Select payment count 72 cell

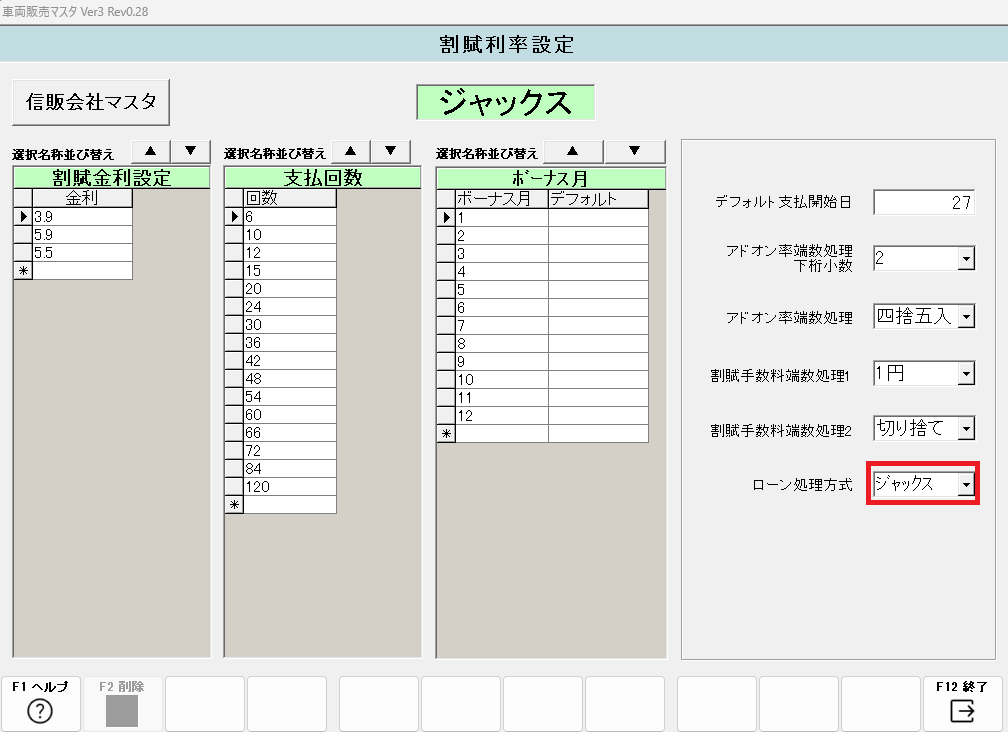click(290, 451)
